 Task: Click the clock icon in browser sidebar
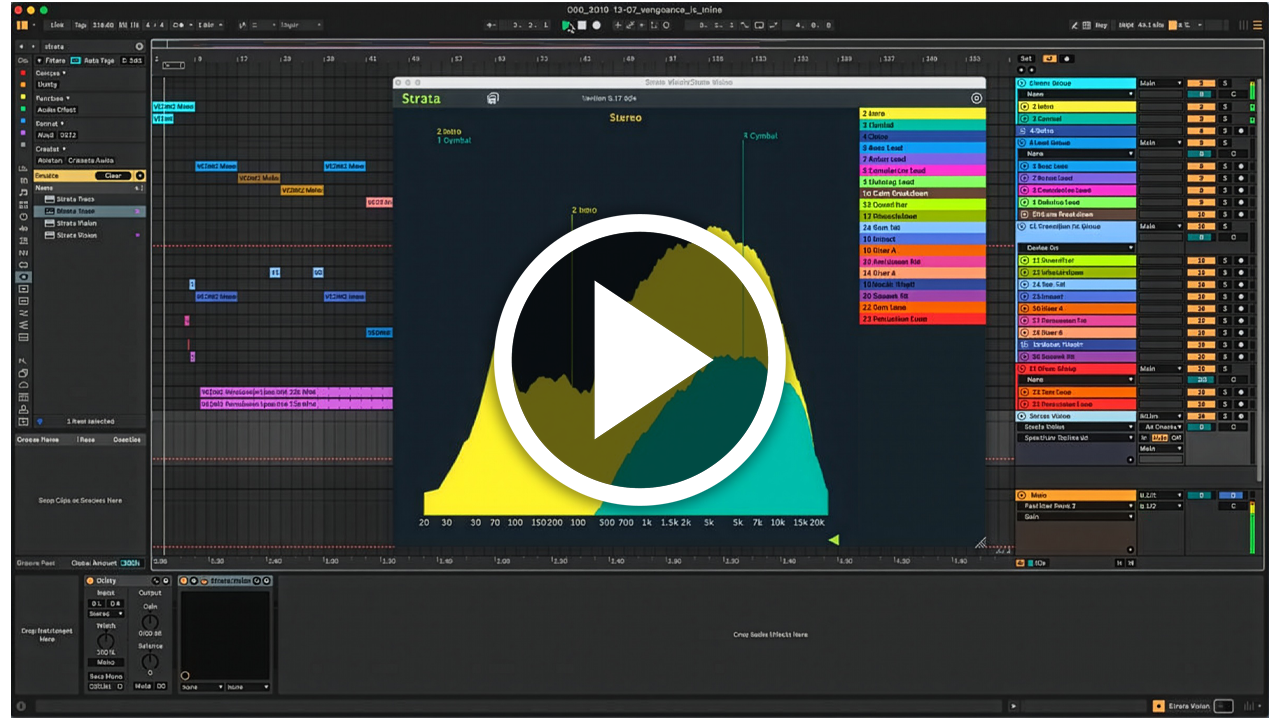[23, 216]
